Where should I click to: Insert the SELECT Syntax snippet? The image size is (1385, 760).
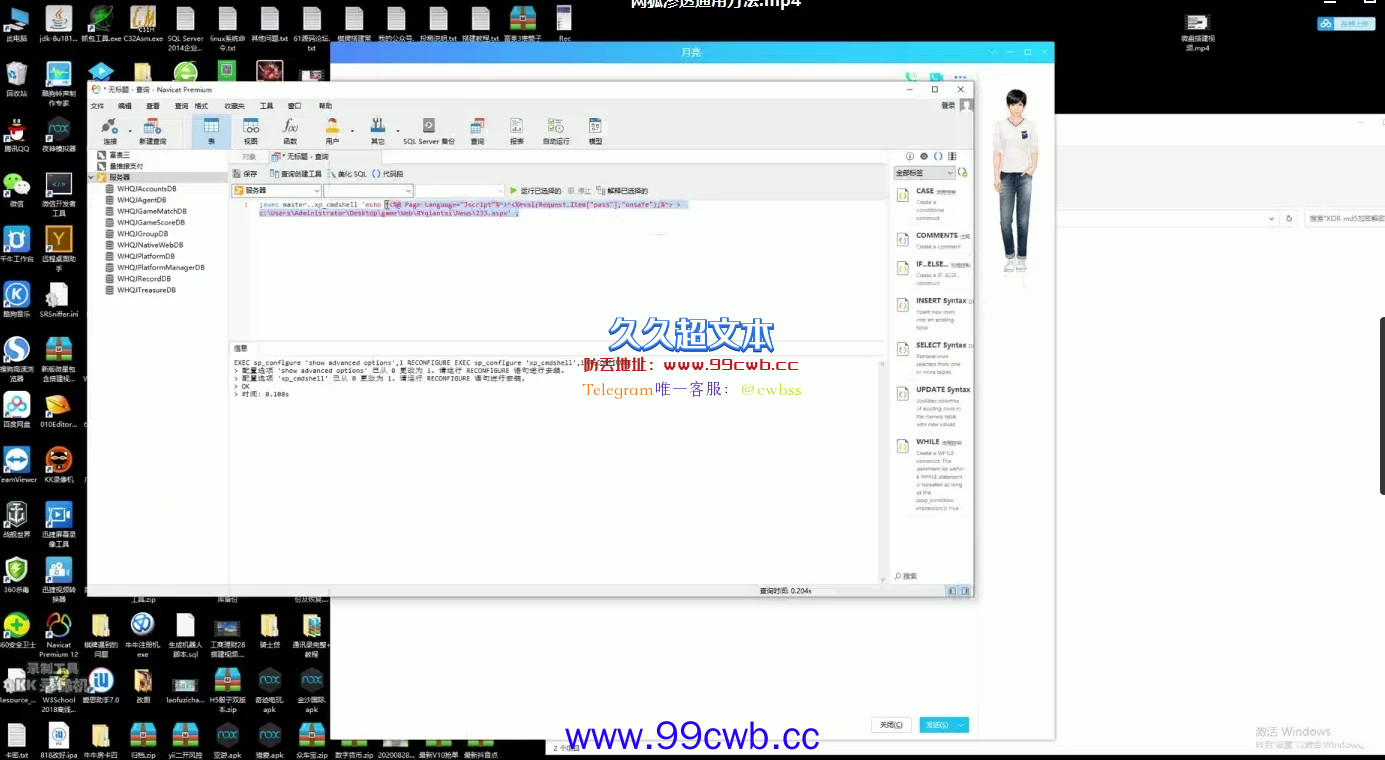coord(931,358)
